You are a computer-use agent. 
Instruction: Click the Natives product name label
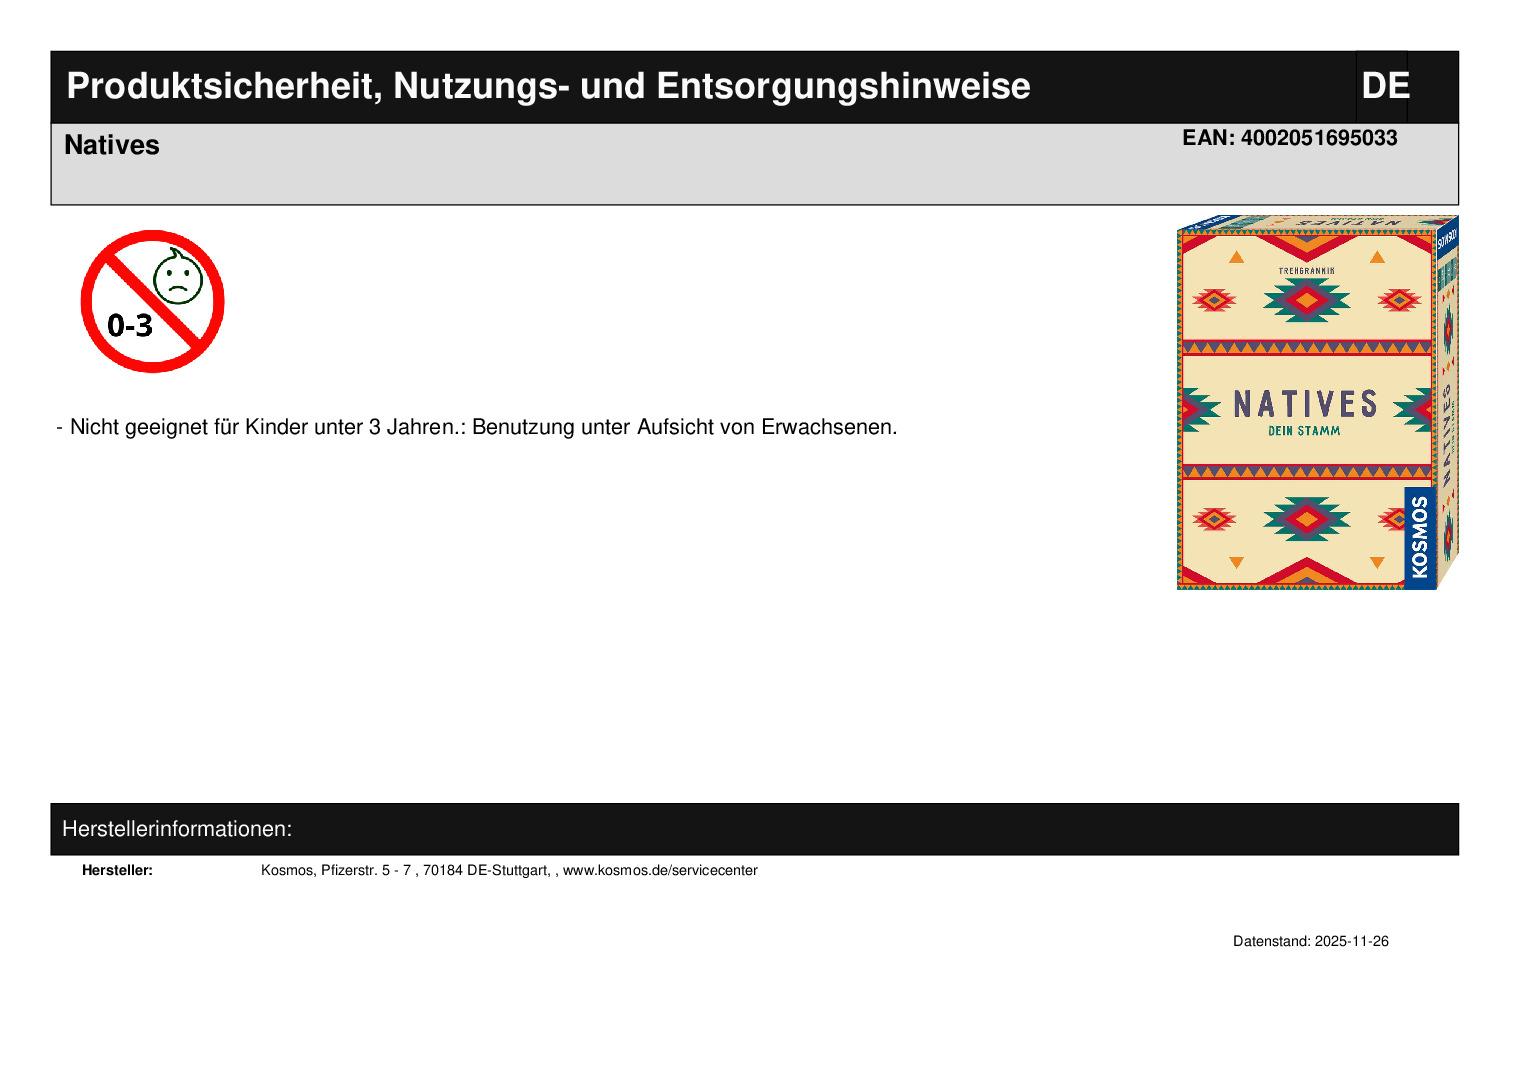tap(112, 146)
